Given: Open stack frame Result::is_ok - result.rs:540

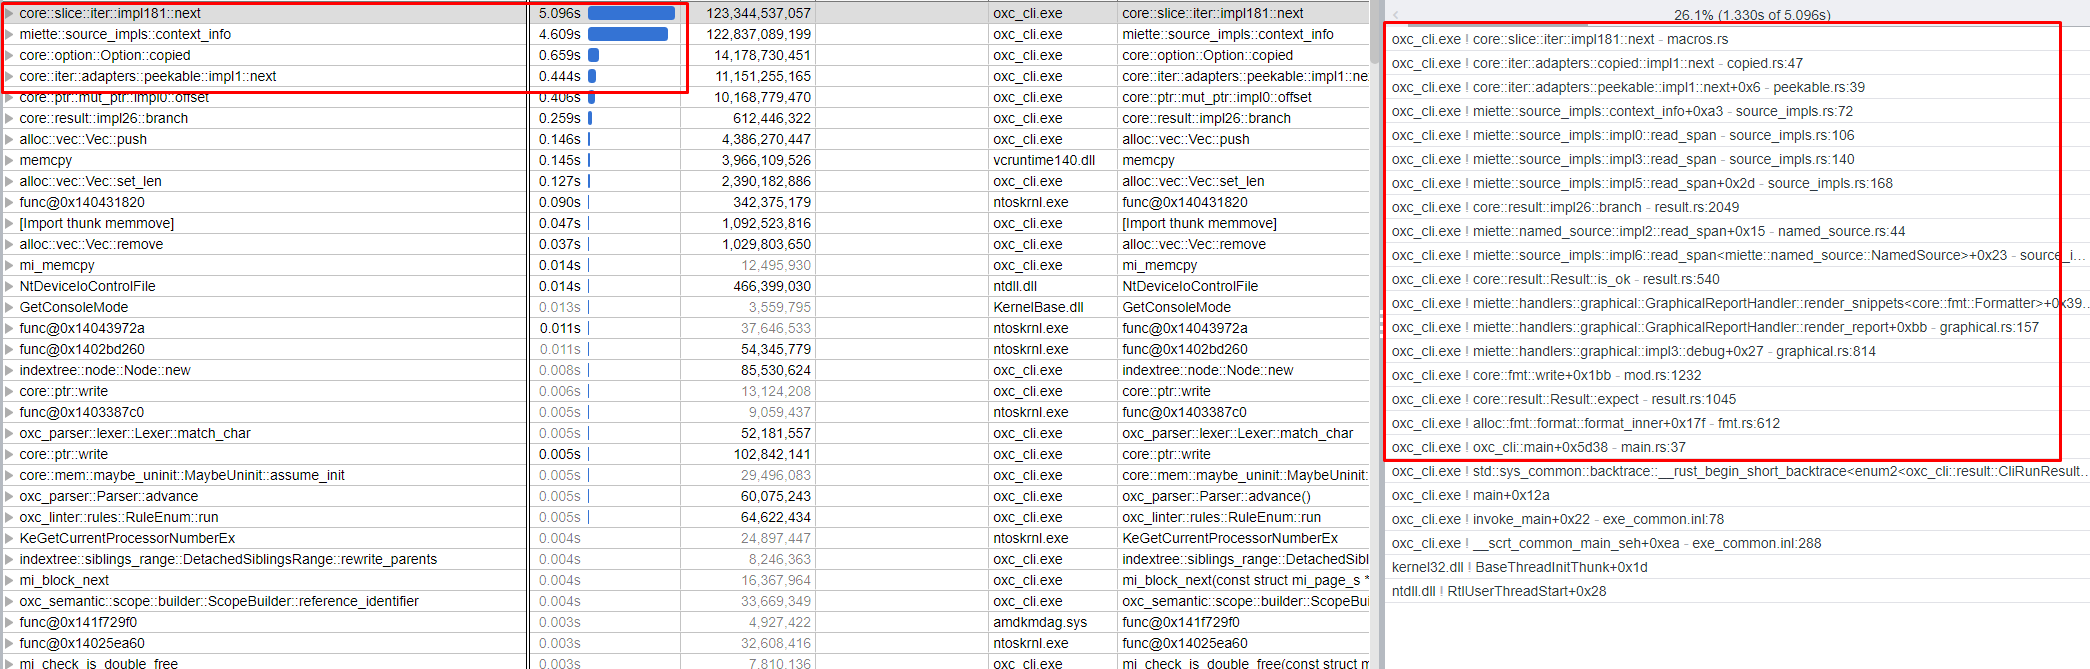Looking at the screenshot, I should coord(1555,279).
